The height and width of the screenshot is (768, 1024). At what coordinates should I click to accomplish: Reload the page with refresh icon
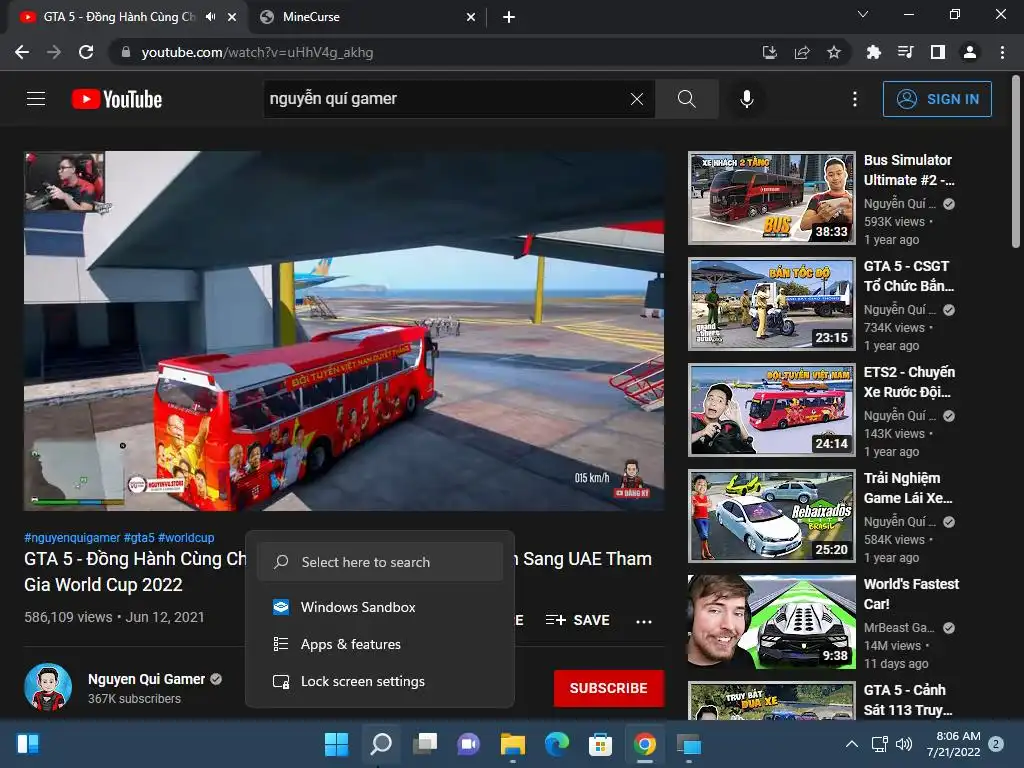click(86, 52)
